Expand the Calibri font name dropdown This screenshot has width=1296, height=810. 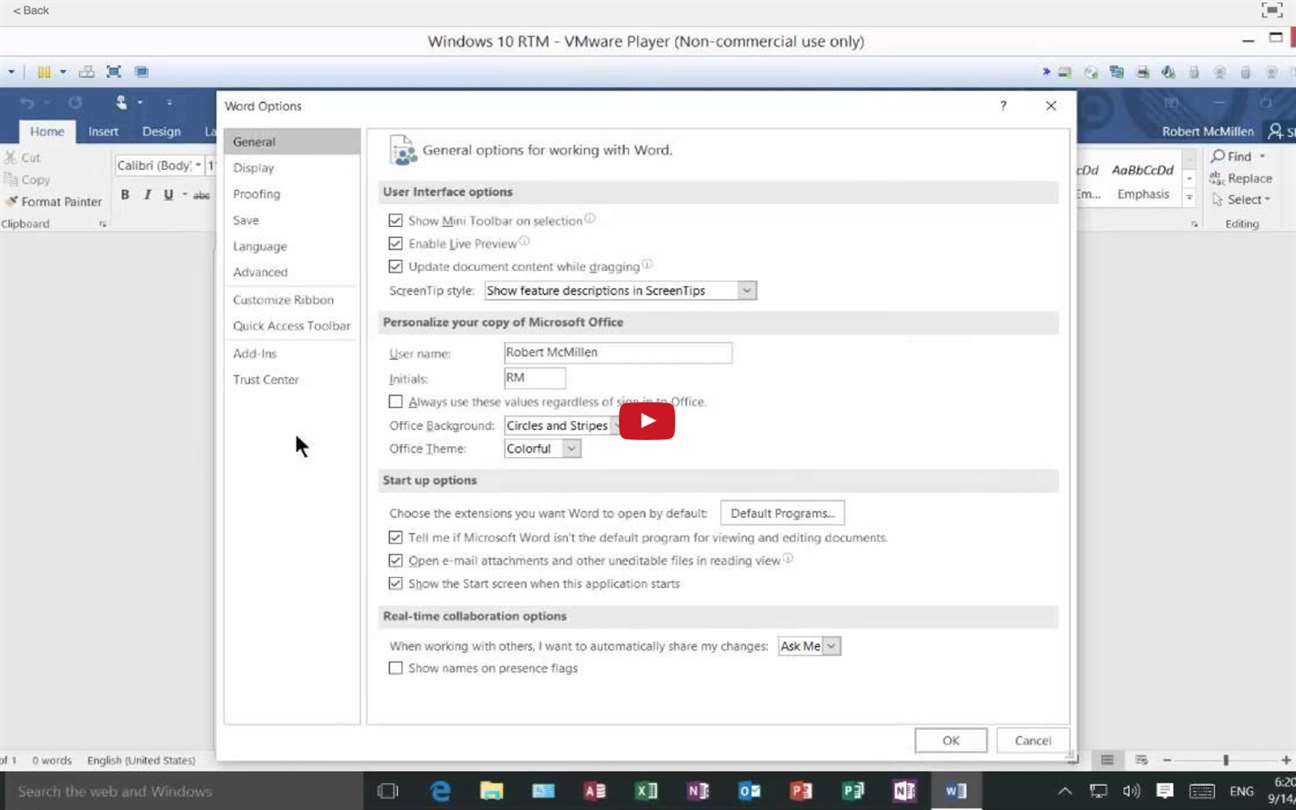point(198,165)
